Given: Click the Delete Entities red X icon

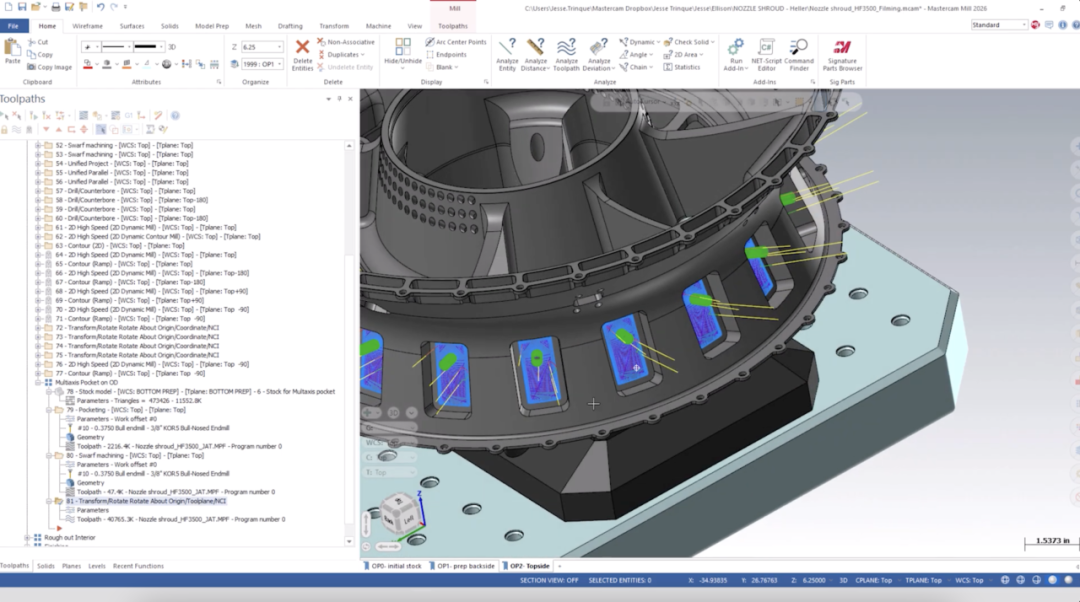Looking at the screenshot, I should [302, 47].
